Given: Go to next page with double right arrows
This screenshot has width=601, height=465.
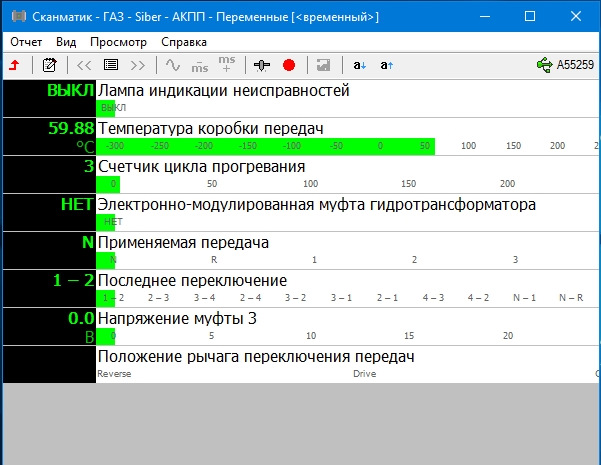Looking at the screenshot, I should coord(138,65).
